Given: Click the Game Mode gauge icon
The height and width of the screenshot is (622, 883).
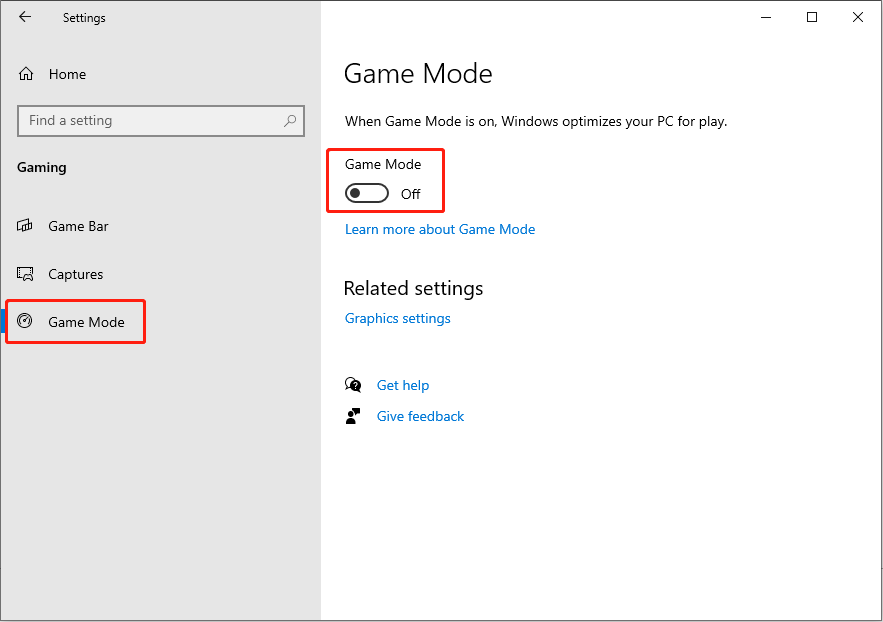Looking at the screenshot, I should [x=26, y=322].
